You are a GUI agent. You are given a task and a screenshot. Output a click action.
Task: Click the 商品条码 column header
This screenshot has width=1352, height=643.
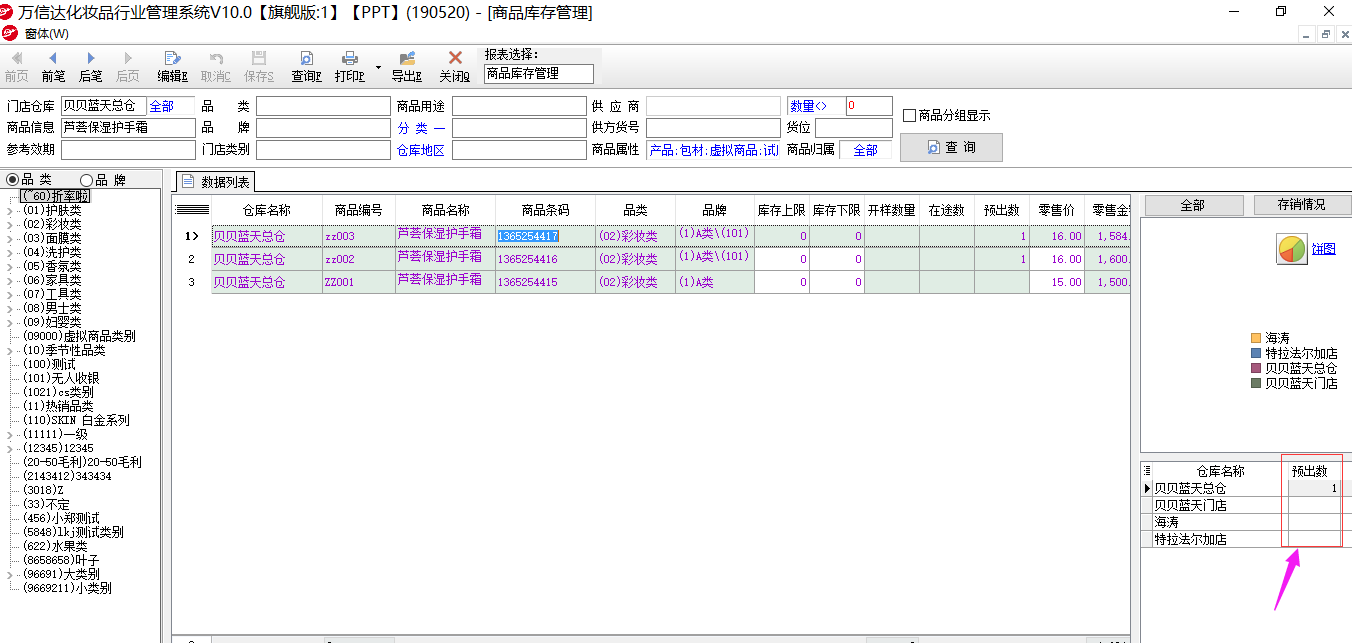[x=546, y=210]
